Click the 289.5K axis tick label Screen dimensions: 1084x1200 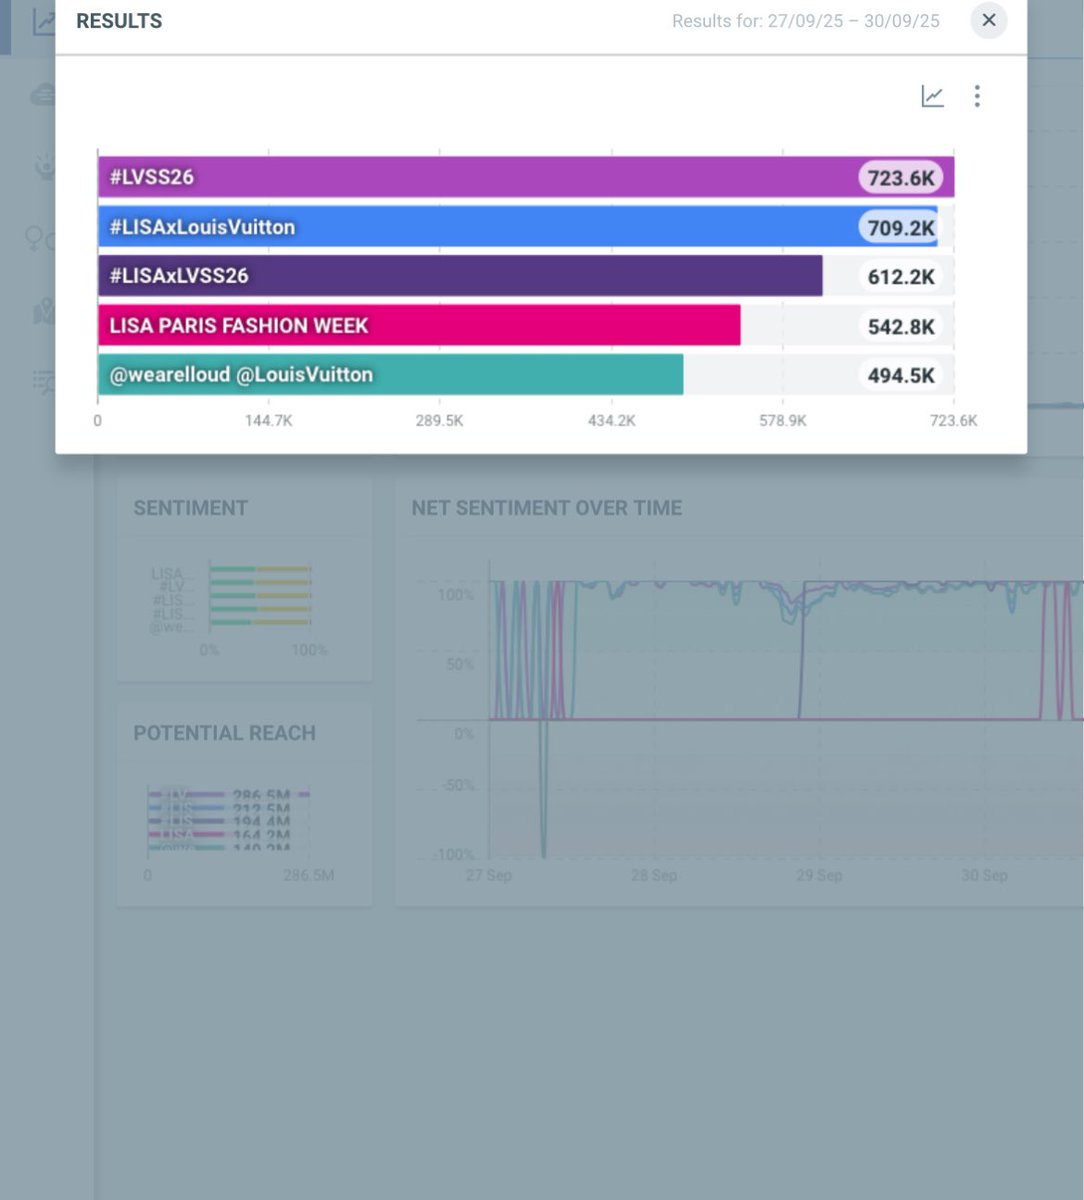440,421
